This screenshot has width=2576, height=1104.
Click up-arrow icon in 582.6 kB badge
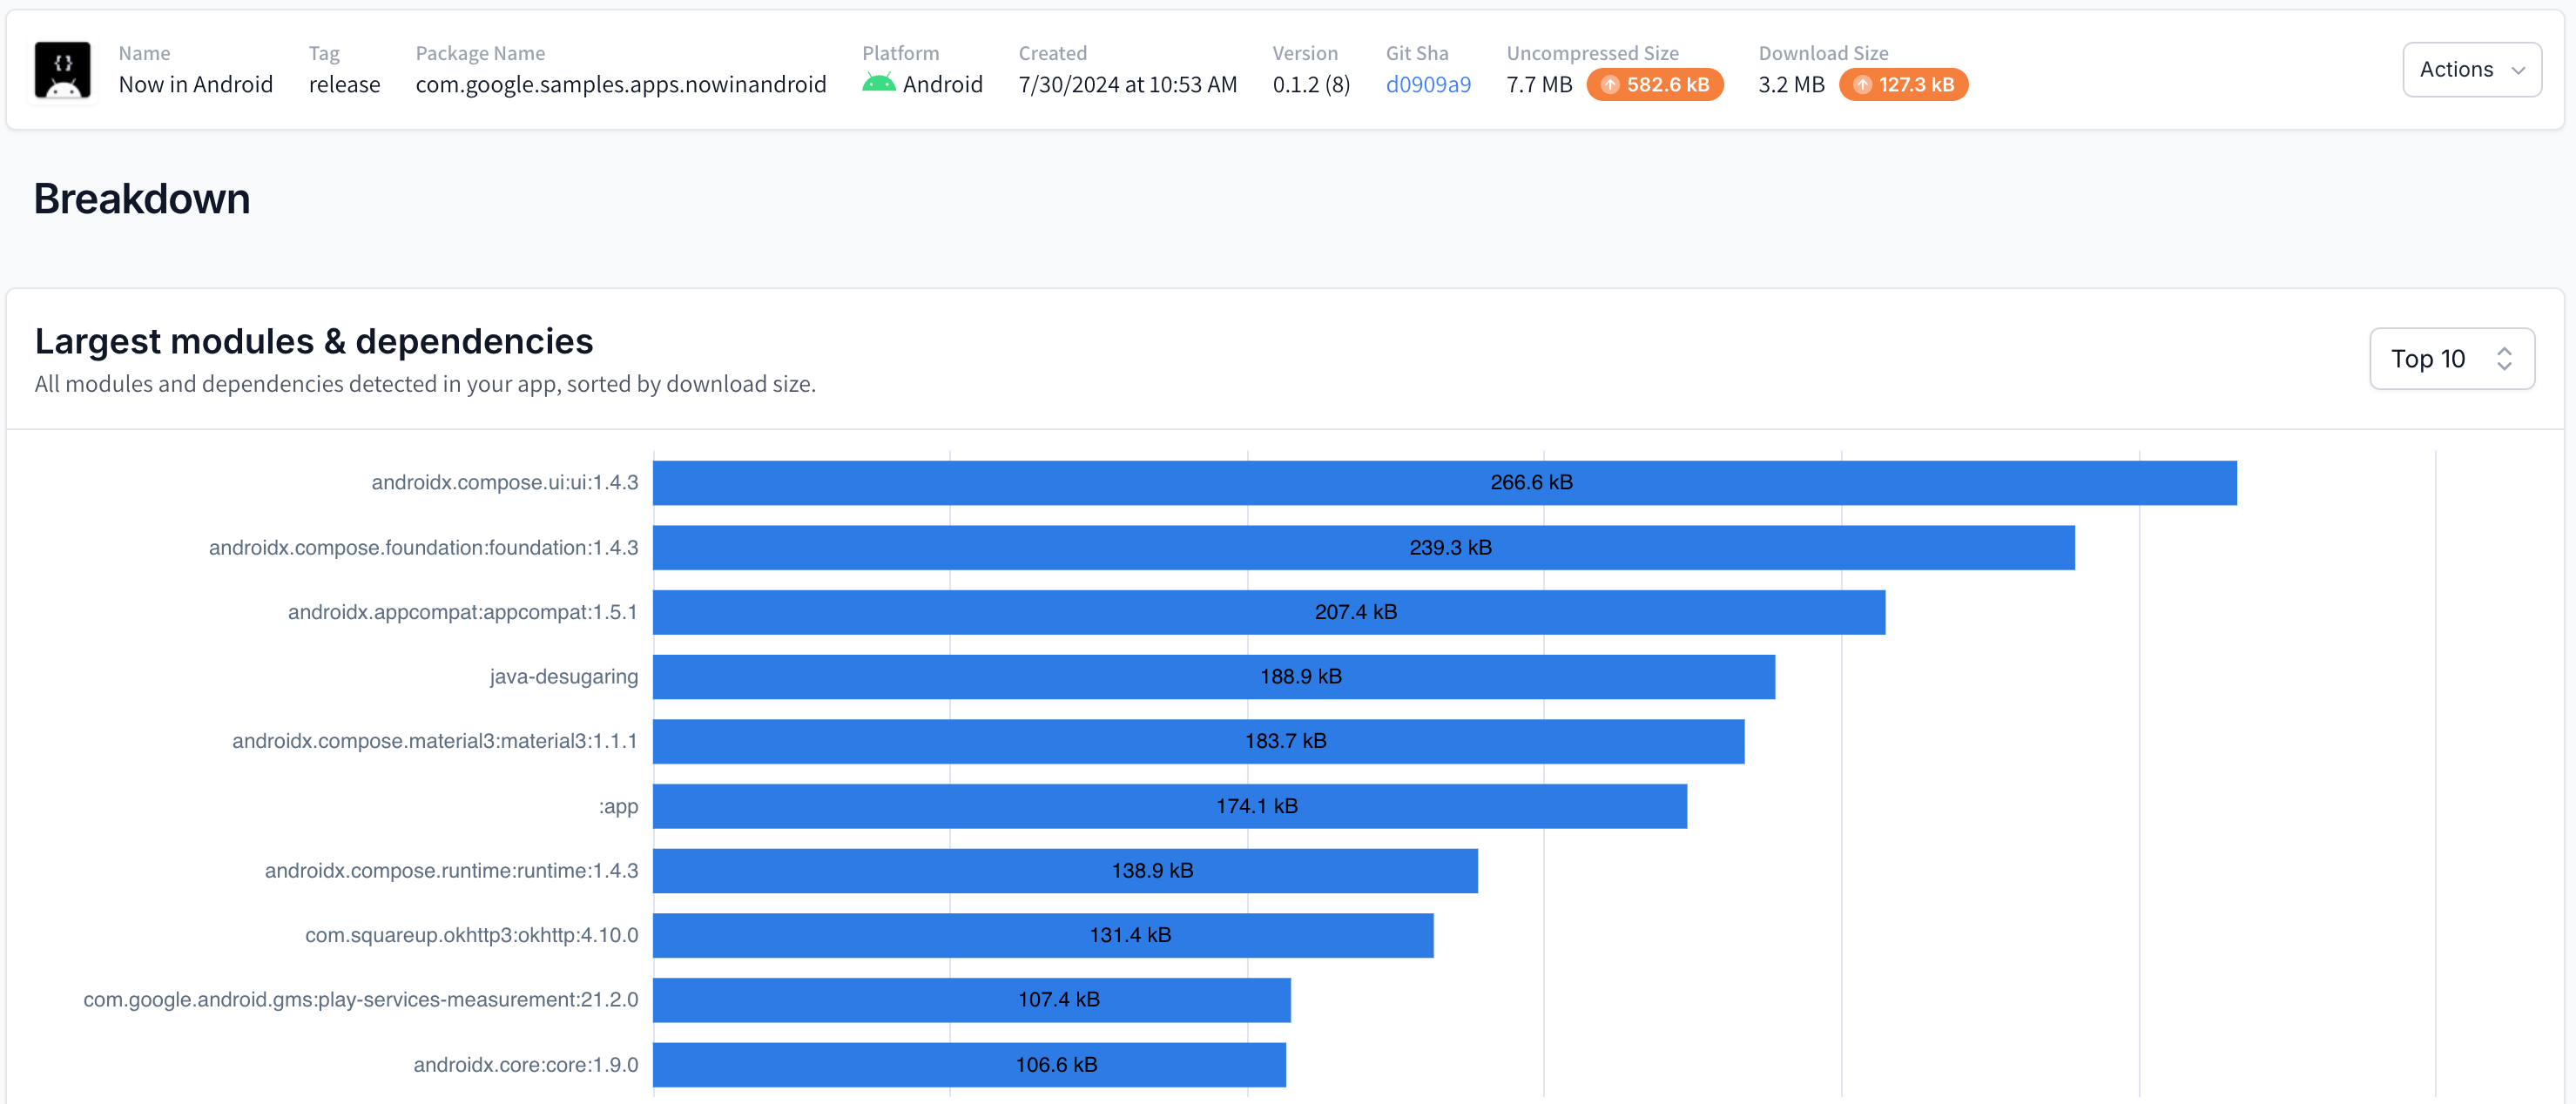pos(1610,85)
